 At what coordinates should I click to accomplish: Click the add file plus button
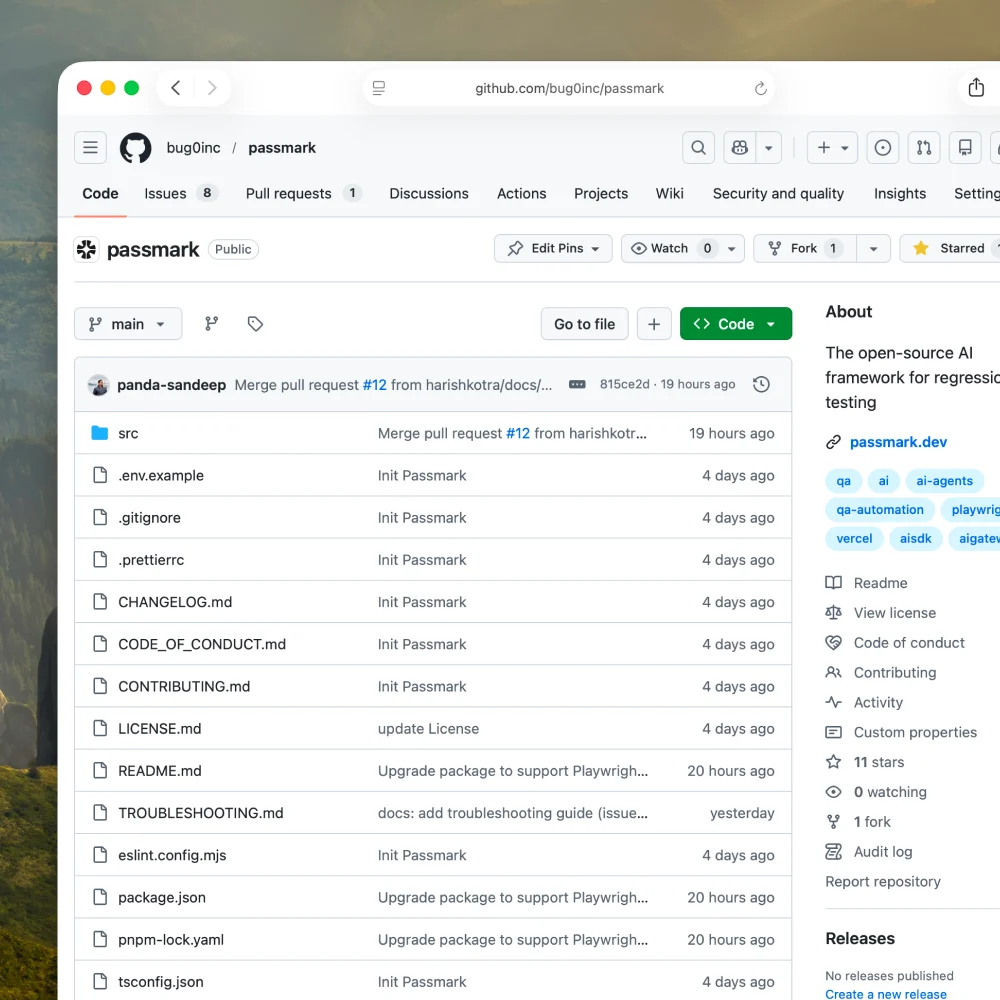pyautogui.click(x=654, y=324)
